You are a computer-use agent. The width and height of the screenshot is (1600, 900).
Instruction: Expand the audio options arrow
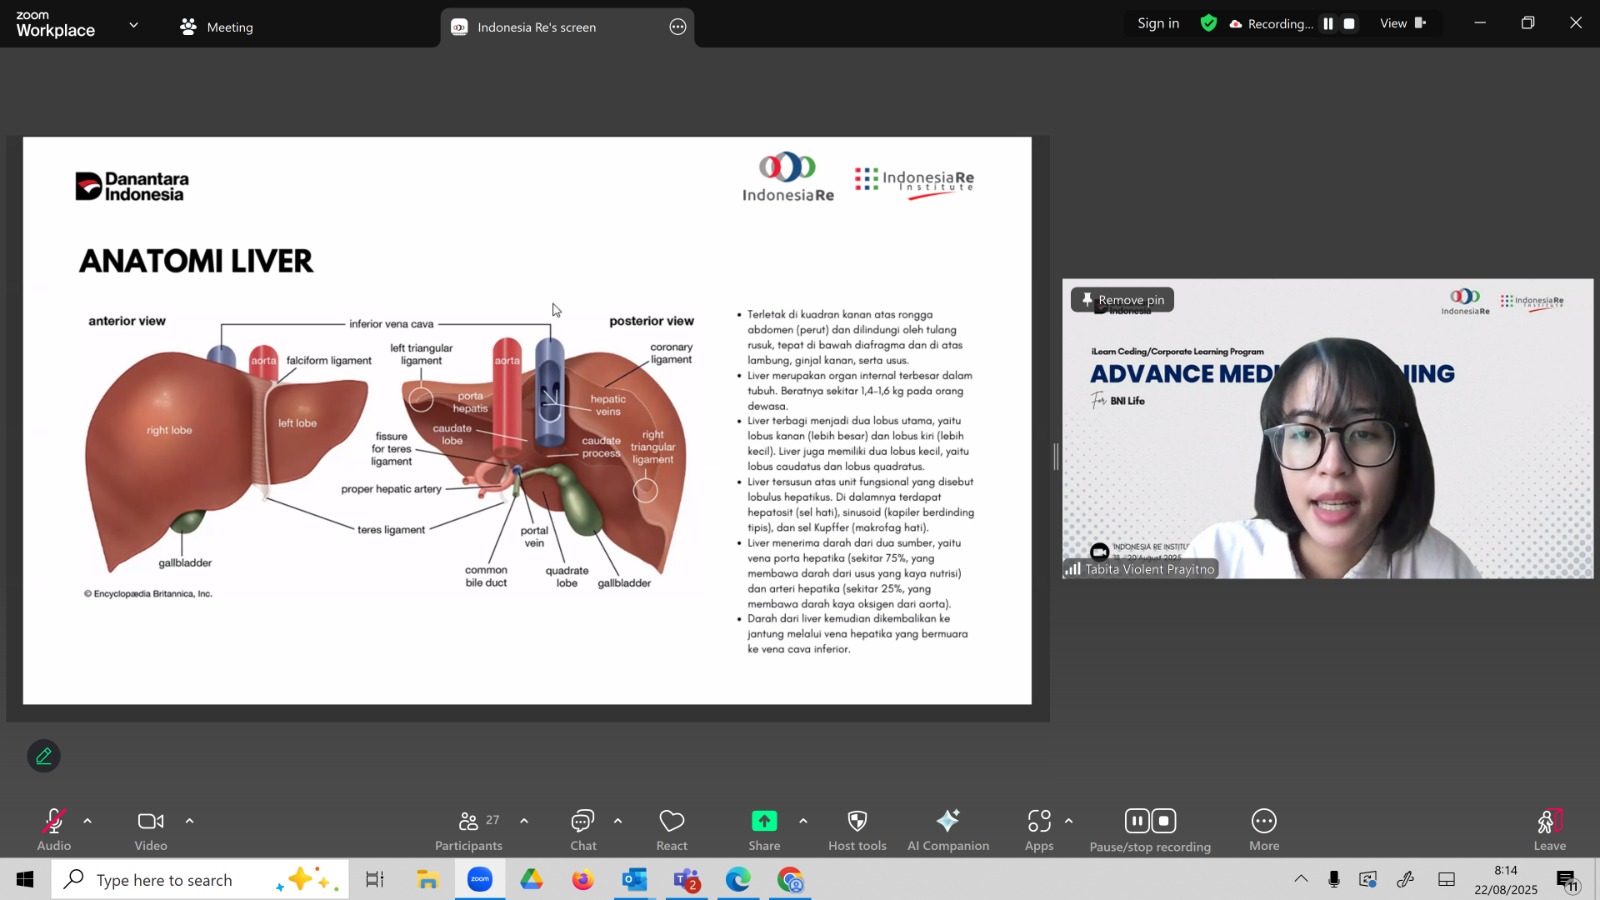coord(88,821)
